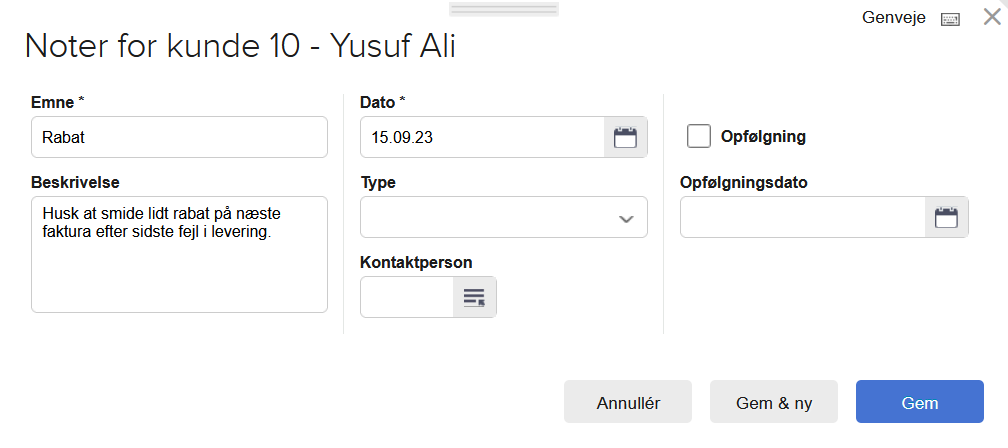This screenshot has height=448, width=1008.
Task: Enable the Opfølgning checkbox
Action: coord(699,137)
